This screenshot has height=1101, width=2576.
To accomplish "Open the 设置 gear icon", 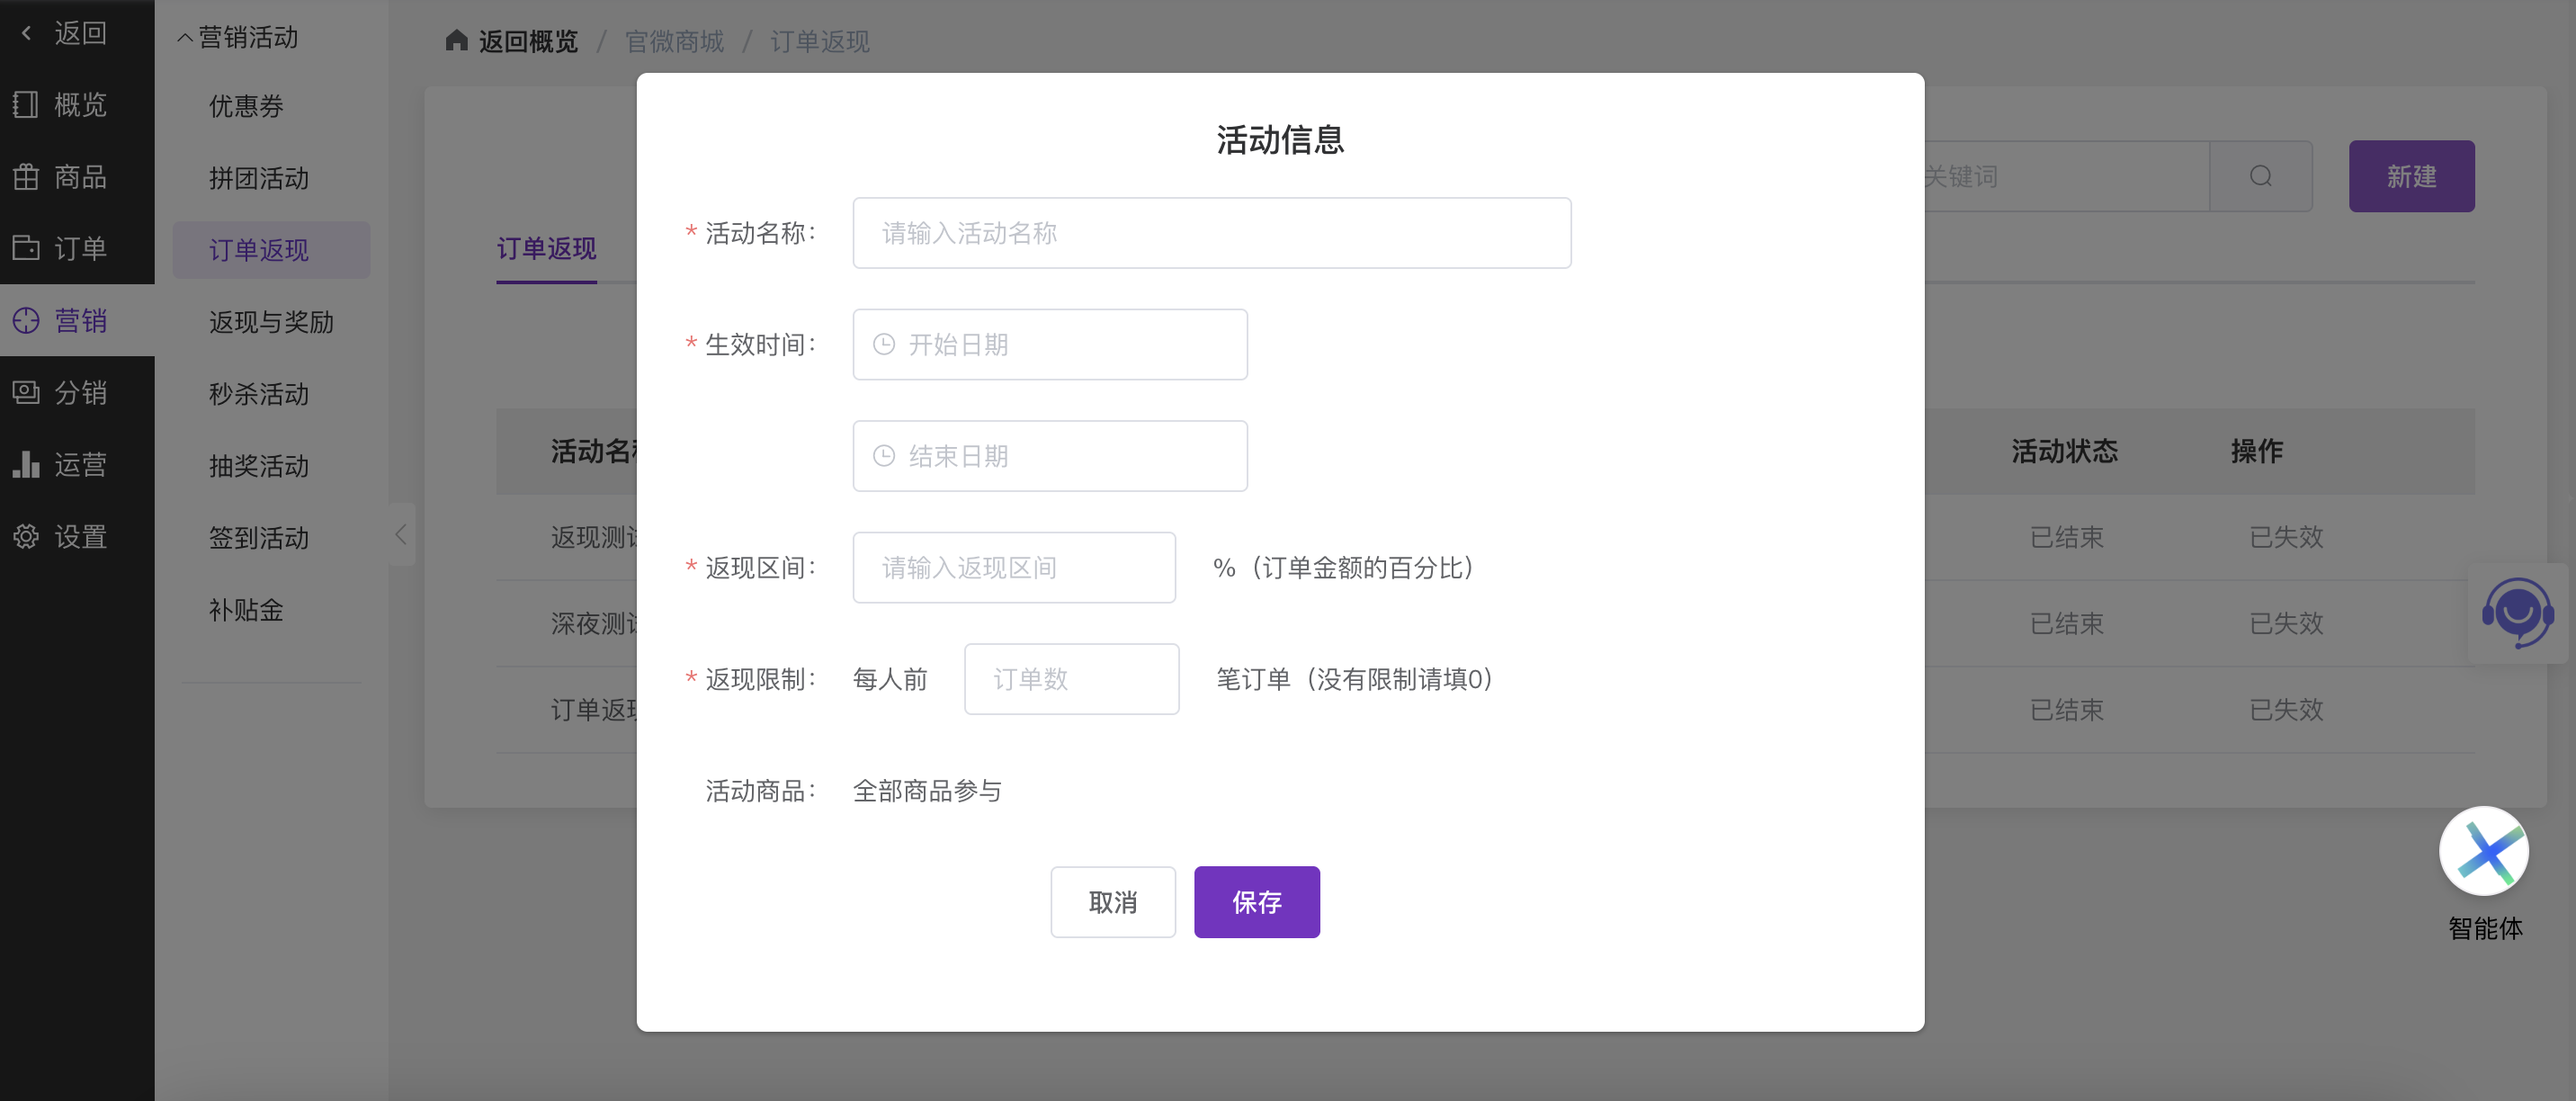I will pos(26,536).
